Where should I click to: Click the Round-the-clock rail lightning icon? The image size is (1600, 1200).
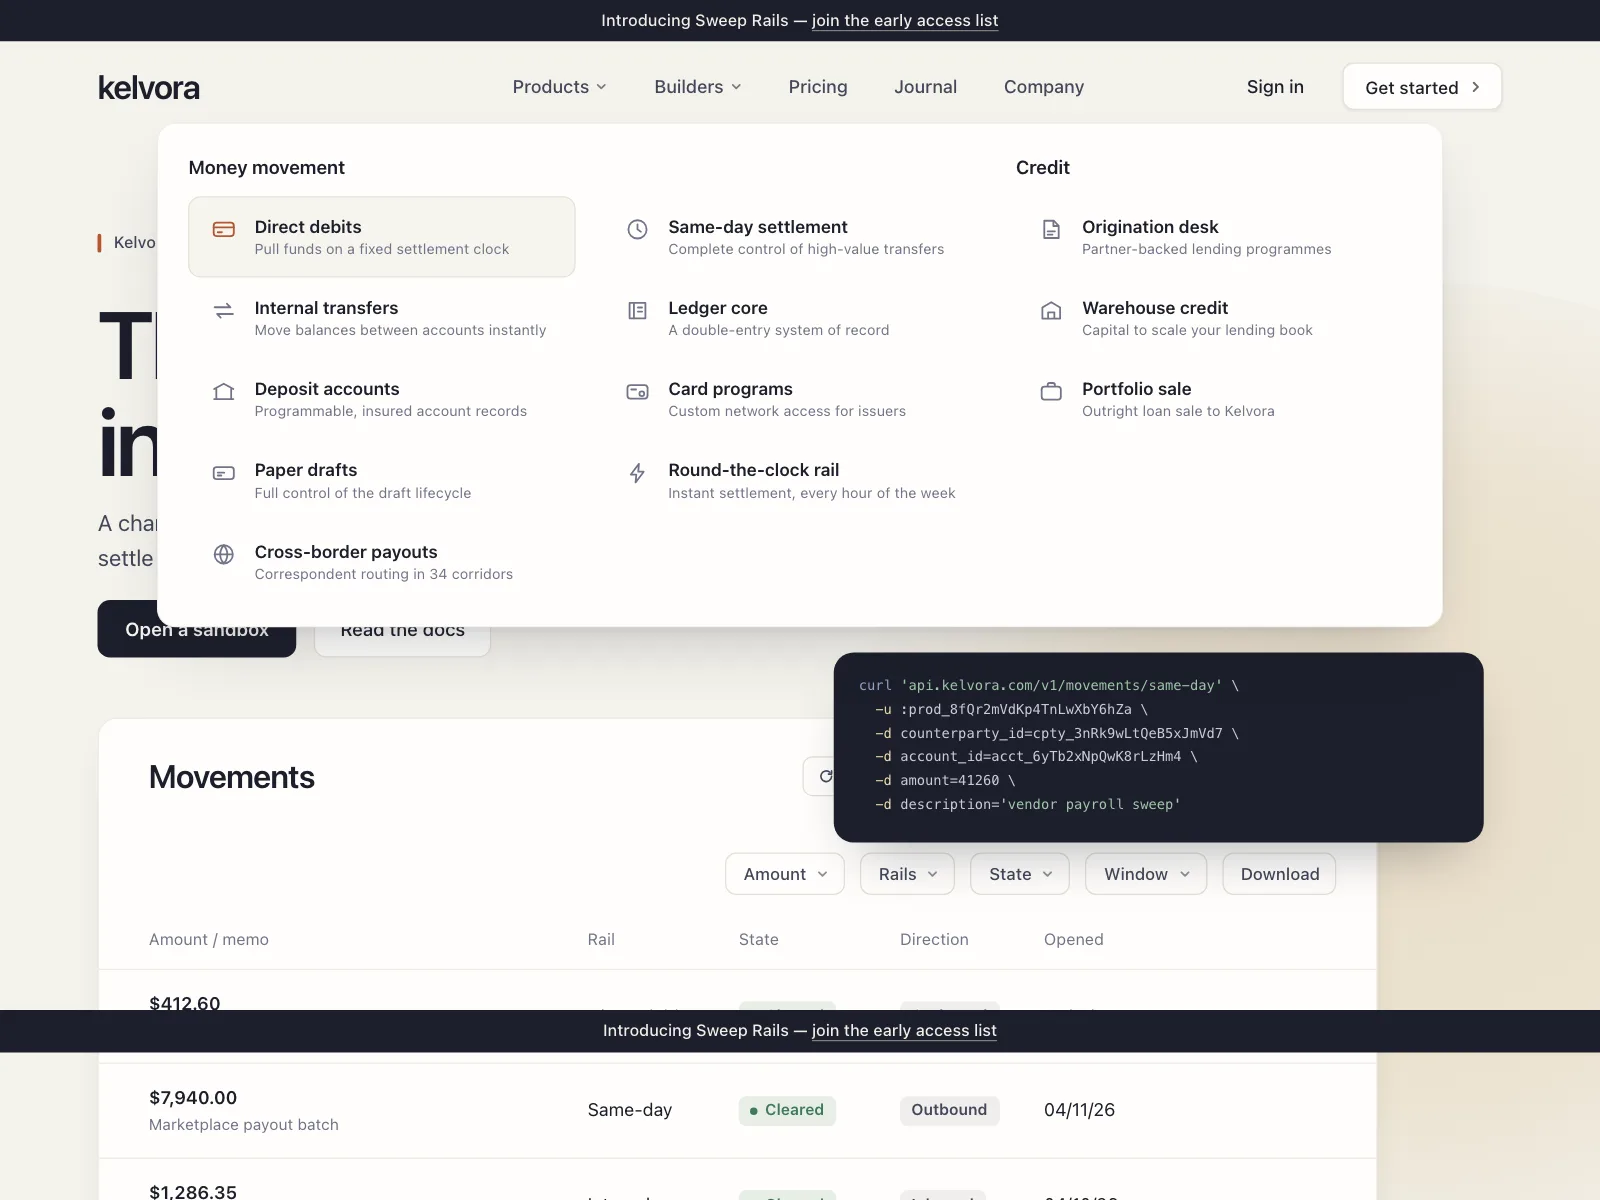637,473
